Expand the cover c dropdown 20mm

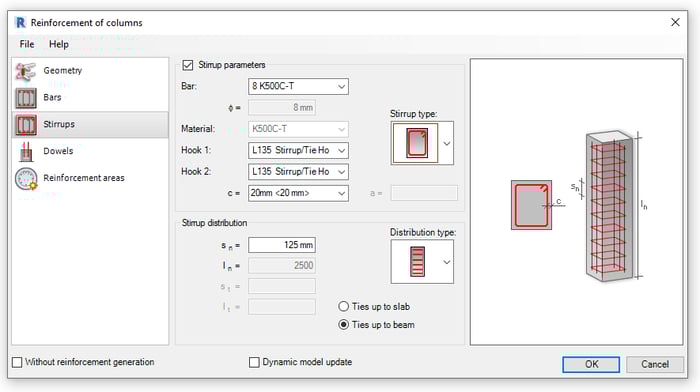298,193
